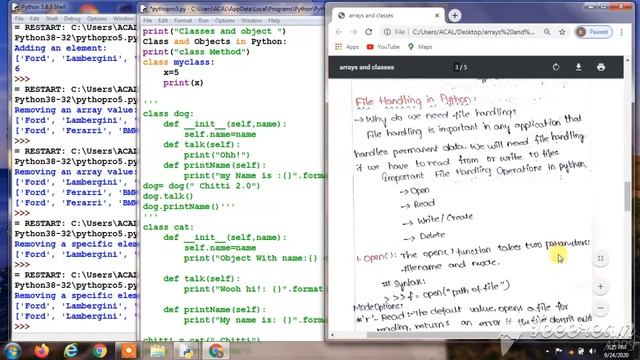Viewport: 640px width, 360px height.
Task: Click the zoom magnifier icon in address bar
Action: click(547, 32)
